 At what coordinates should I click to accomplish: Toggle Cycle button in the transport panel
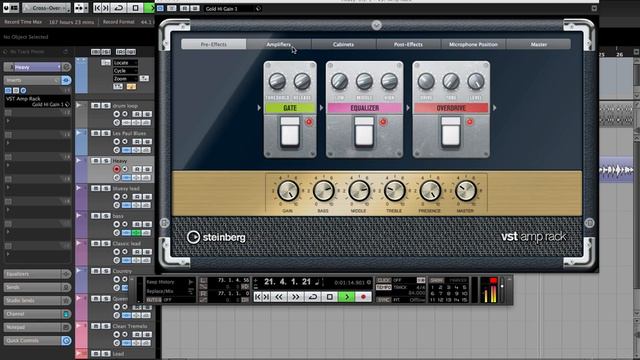313,297
